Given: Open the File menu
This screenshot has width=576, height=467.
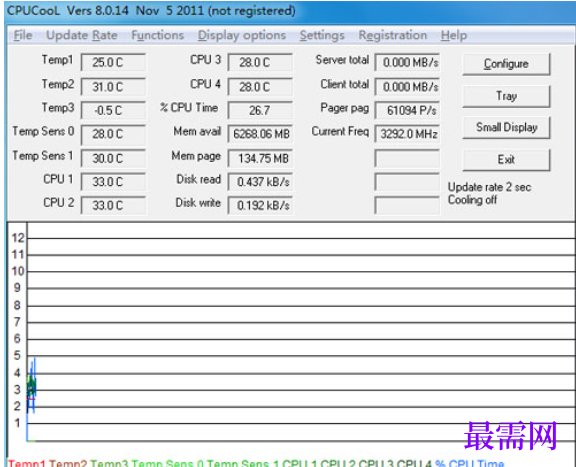Looking at the screenshot, I should pyautogui.click(x=23, y=35).
